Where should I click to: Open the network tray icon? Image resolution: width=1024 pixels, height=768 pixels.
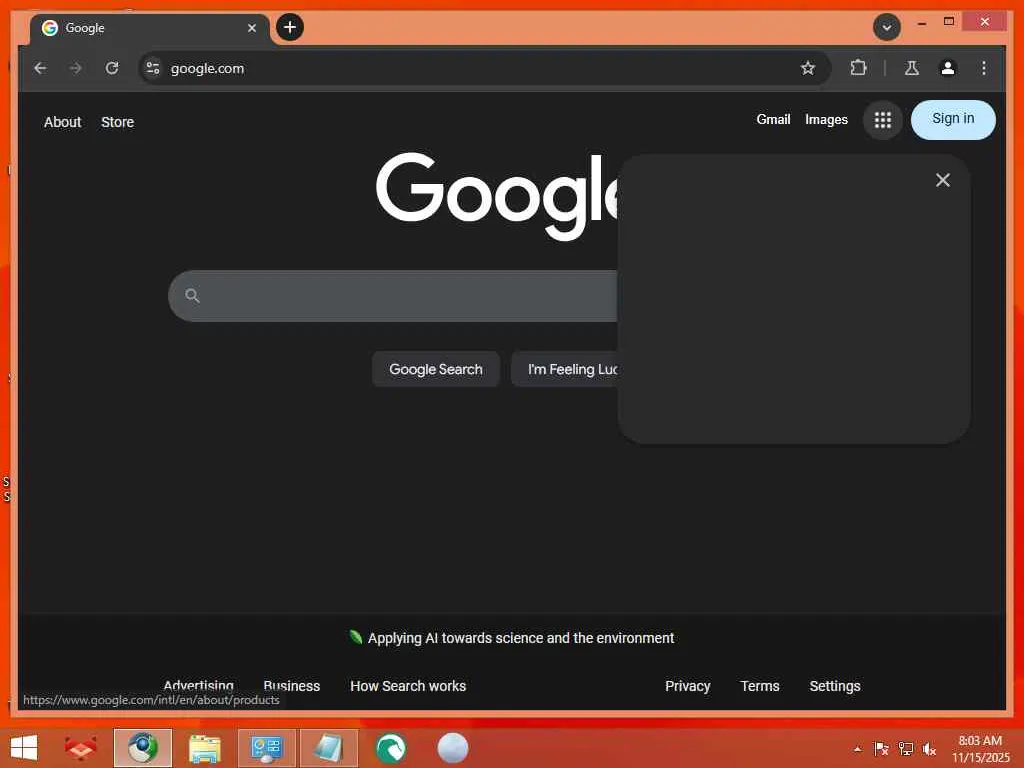pyautogui.click(x=905, y=748)
